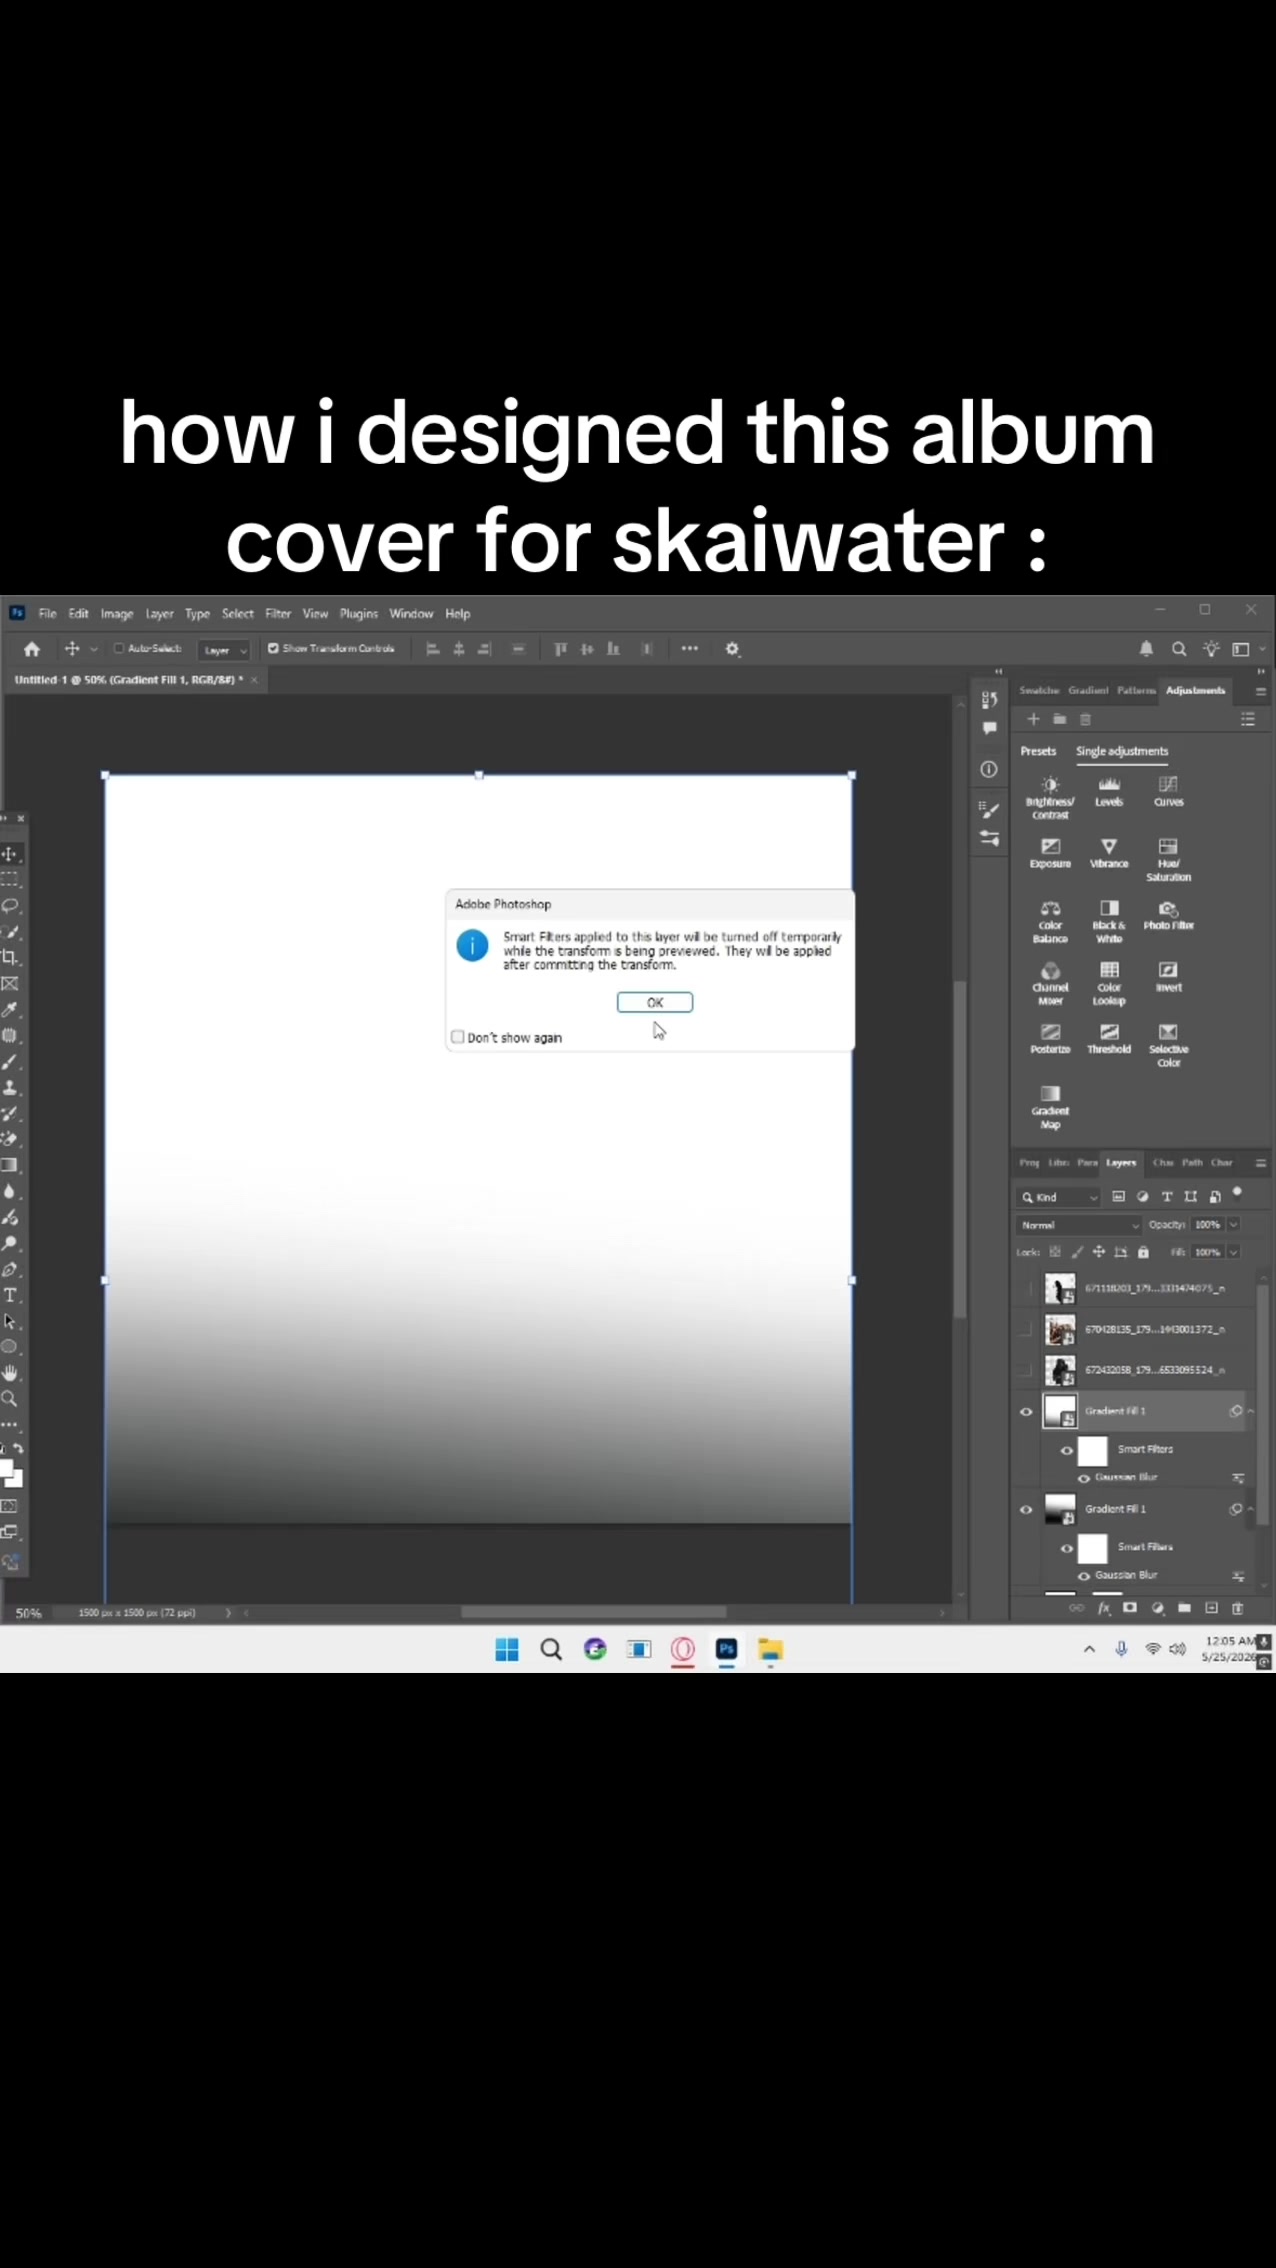This screenshot has width=1276, height=2268.
Task: Select the Type tool in toolbar
Action: [10, 1295]
